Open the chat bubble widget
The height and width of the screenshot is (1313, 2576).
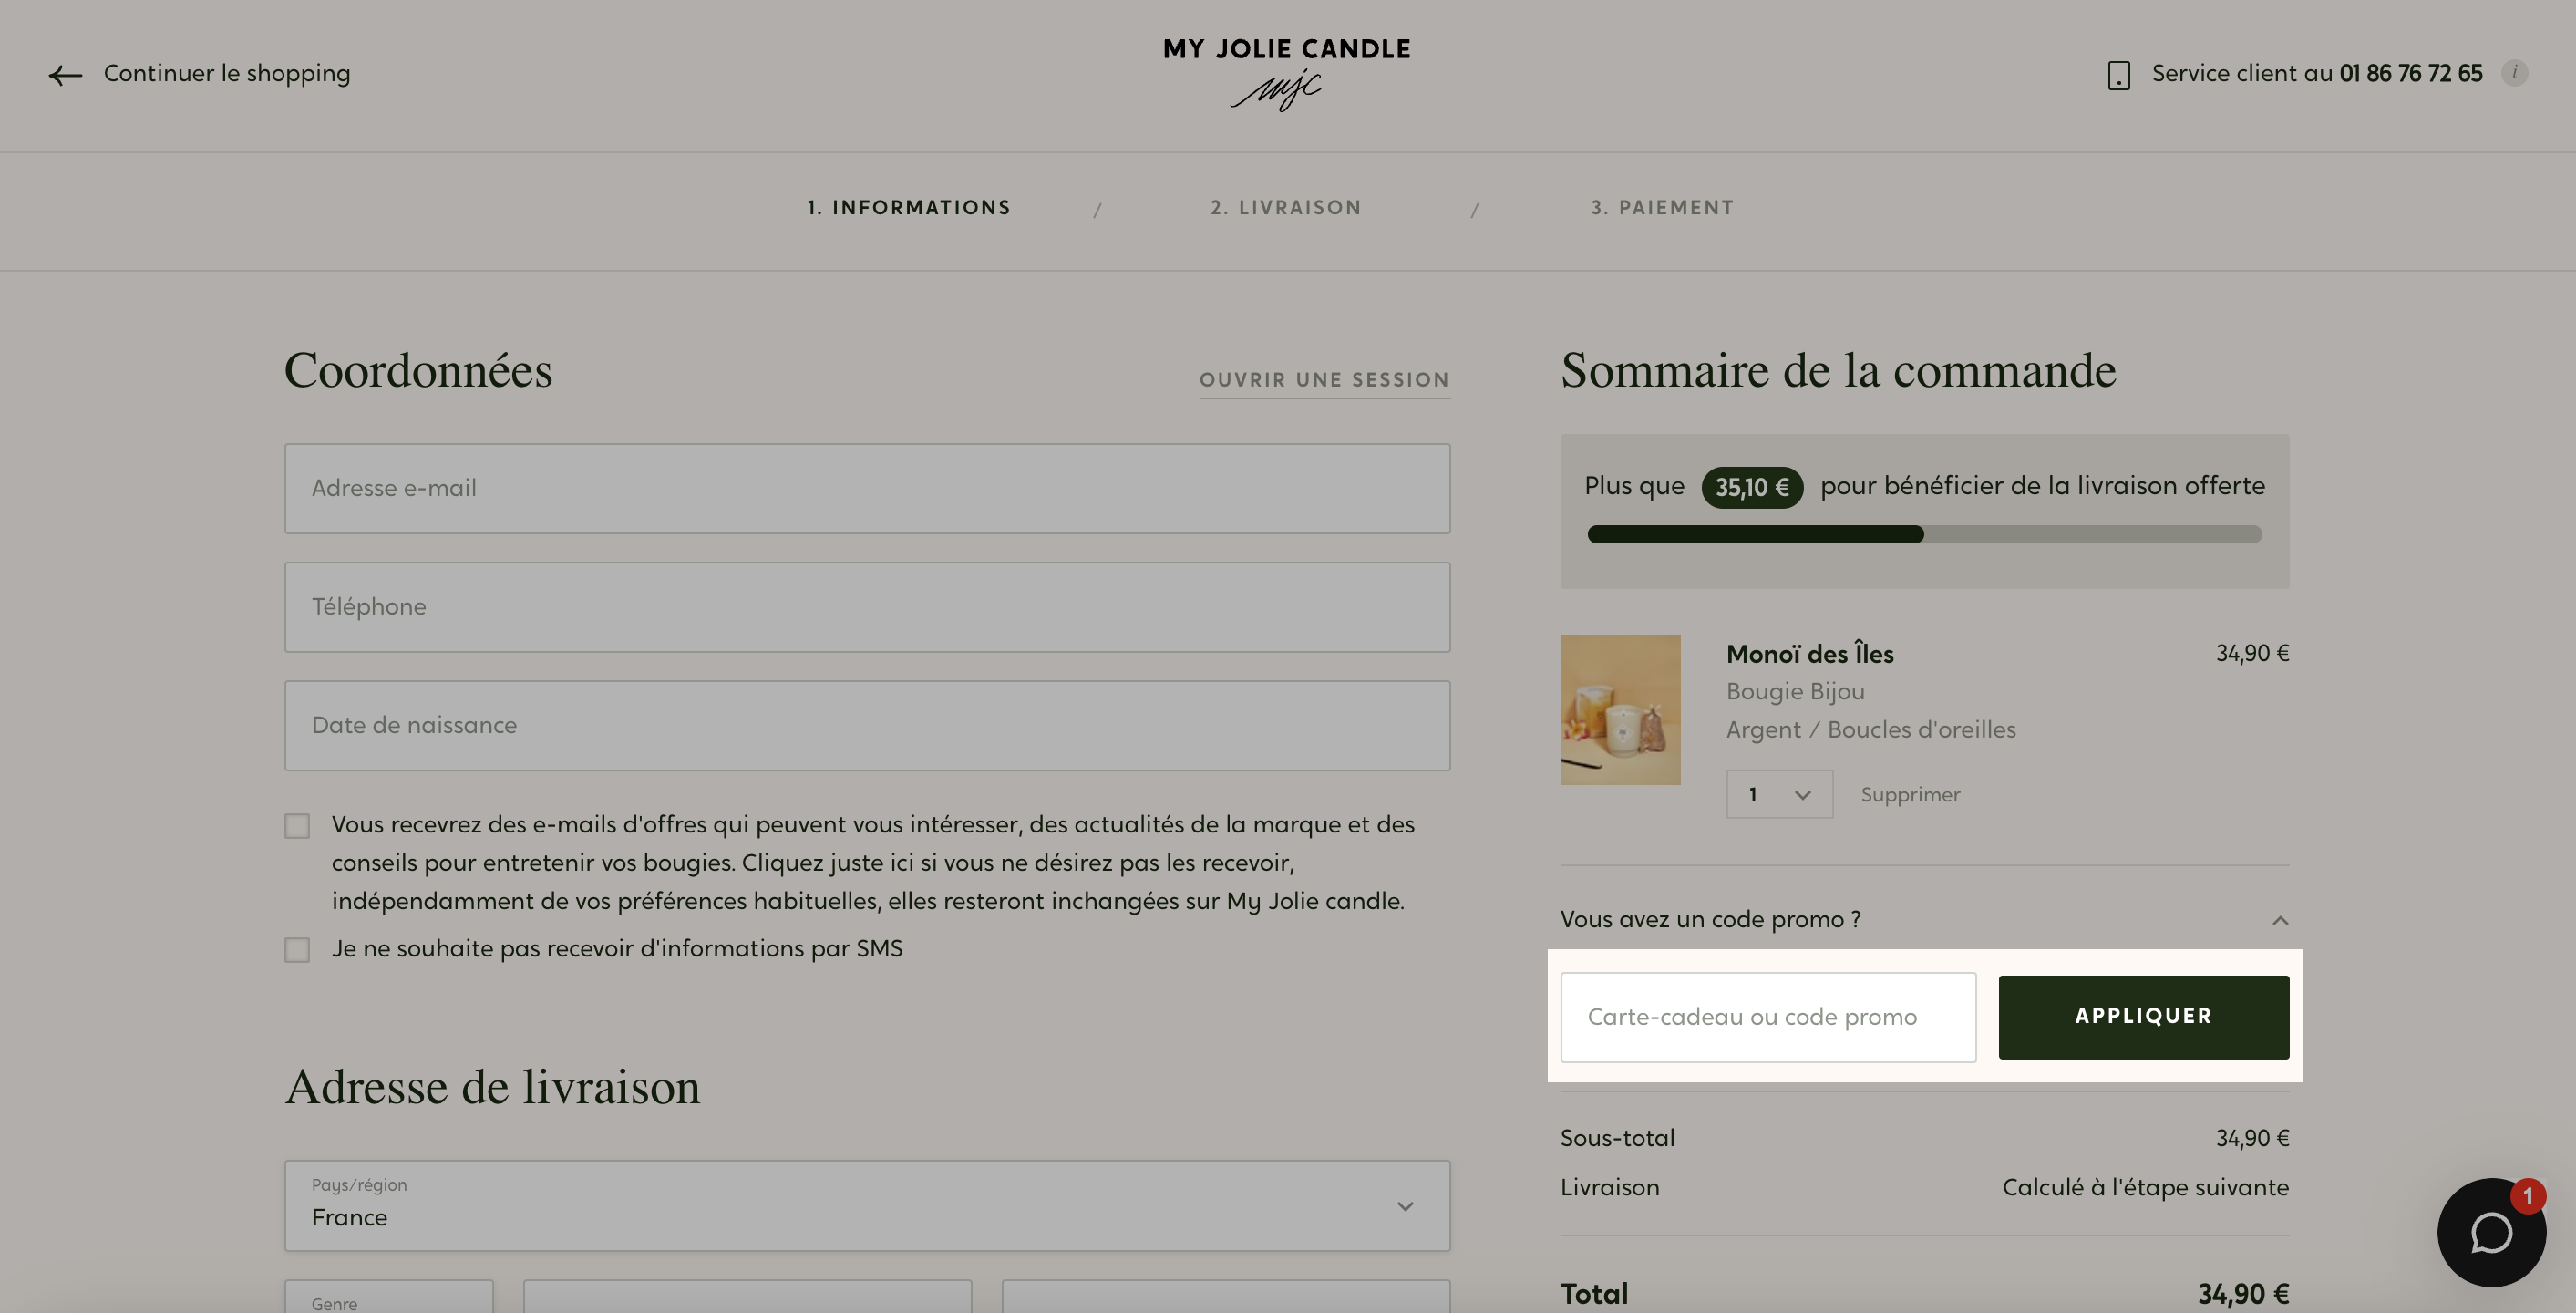[x=2491, y=1232]
